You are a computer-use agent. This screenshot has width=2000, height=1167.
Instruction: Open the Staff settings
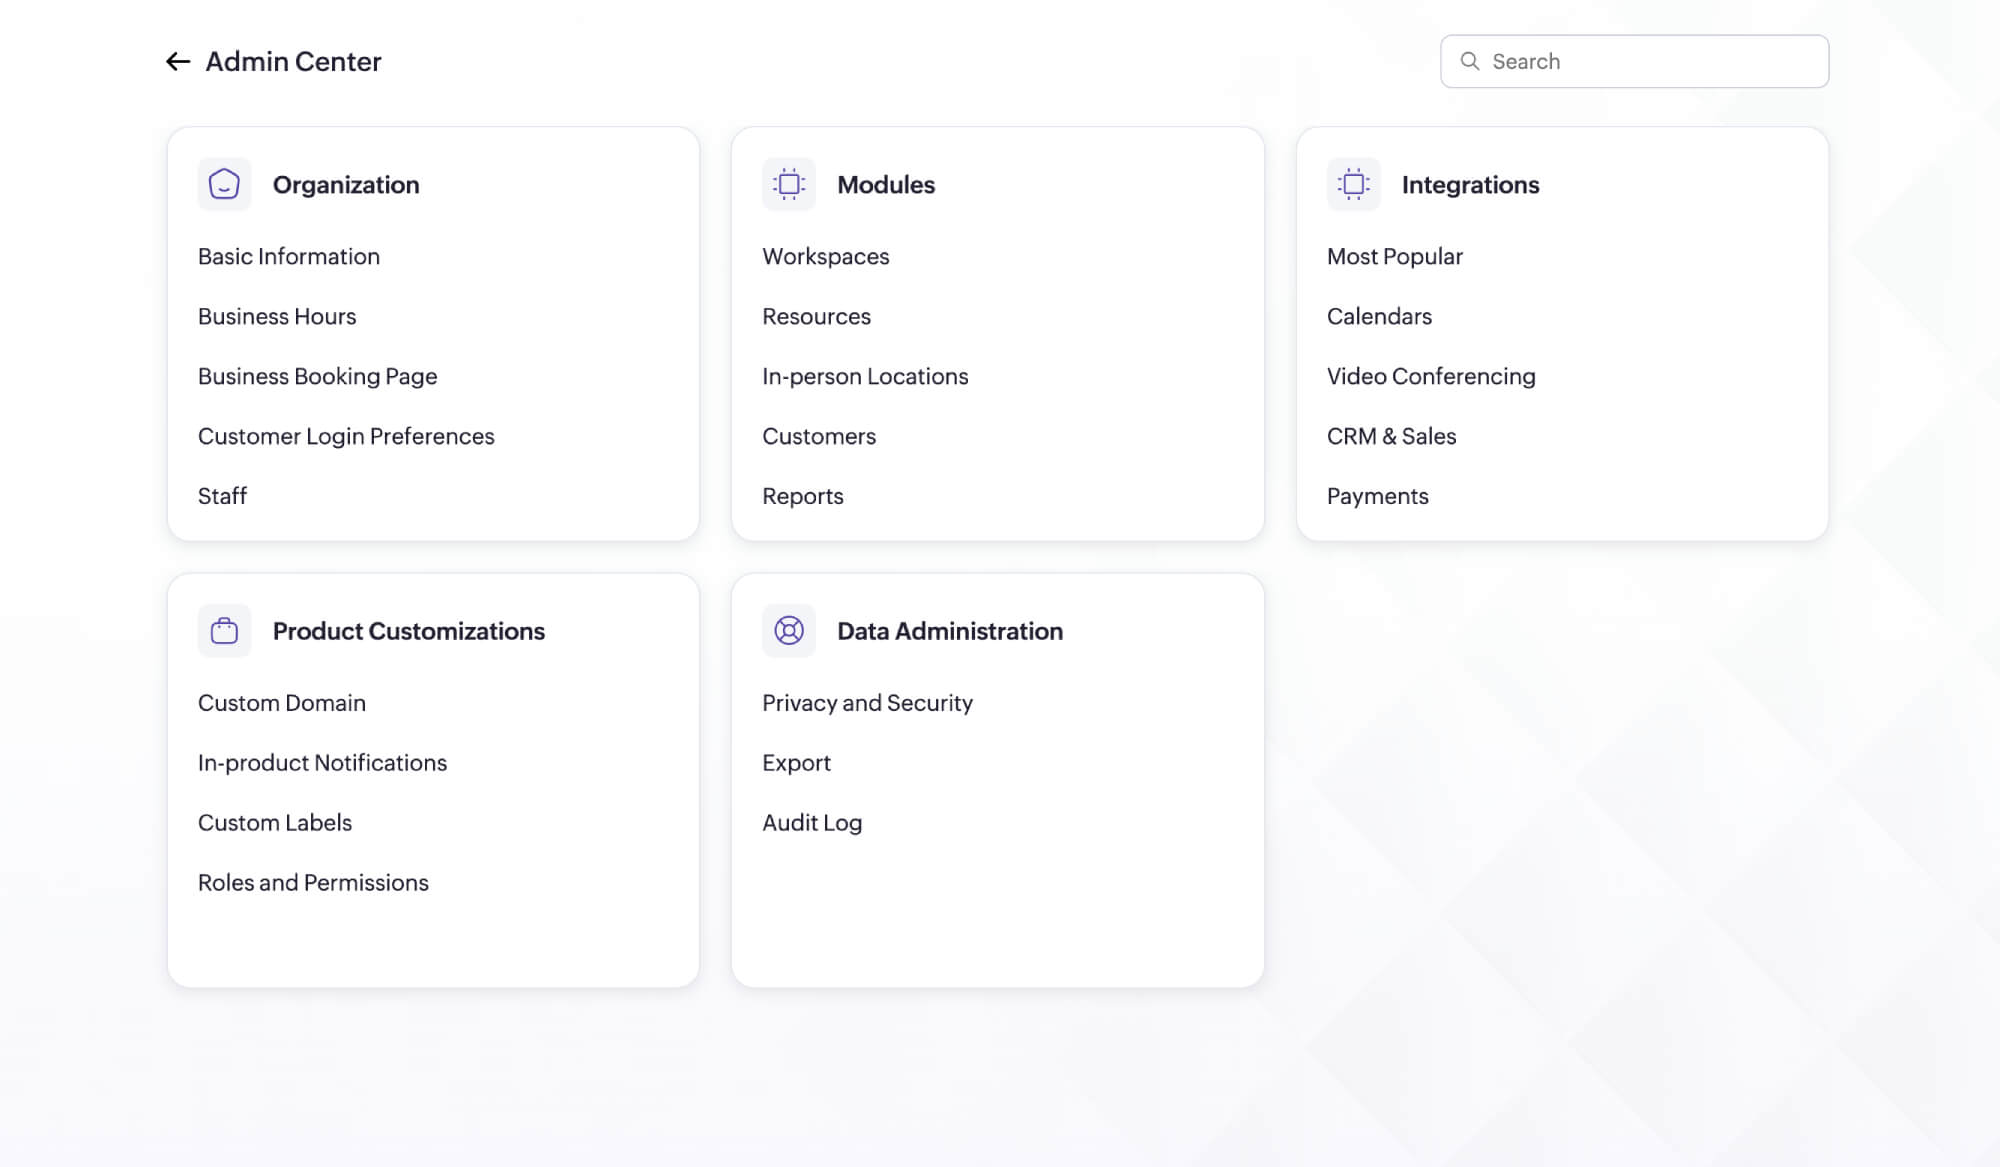coord(222,497)
